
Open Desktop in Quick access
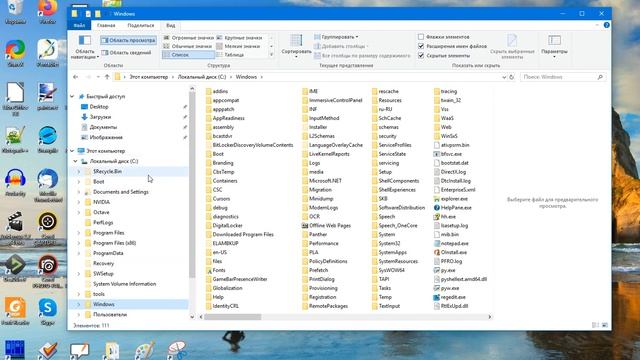99,107
